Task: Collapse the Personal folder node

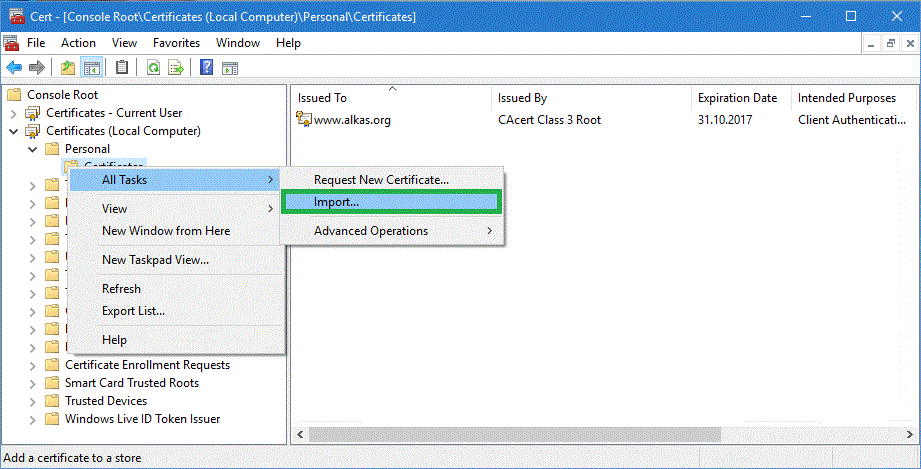Action: click(32, 149)
